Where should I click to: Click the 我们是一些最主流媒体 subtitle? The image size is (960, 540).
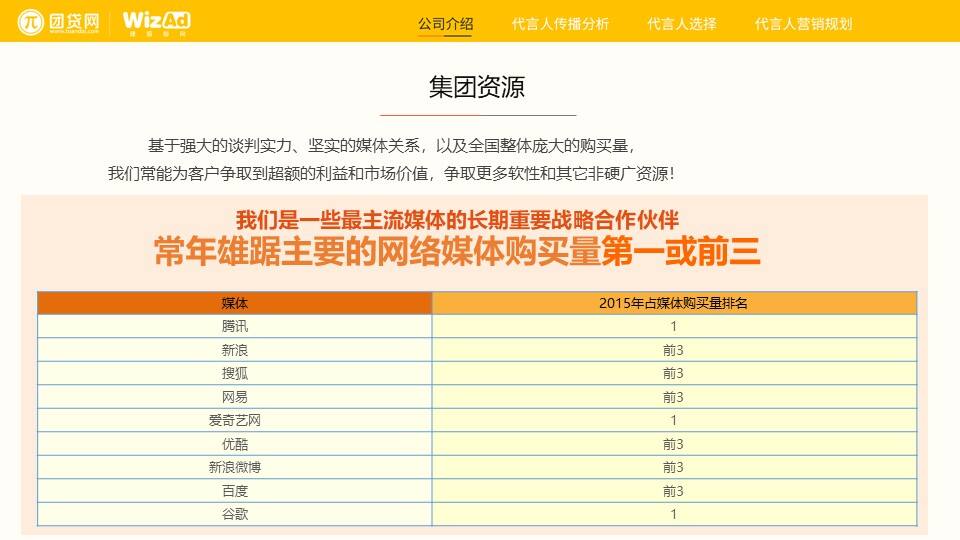457,220
